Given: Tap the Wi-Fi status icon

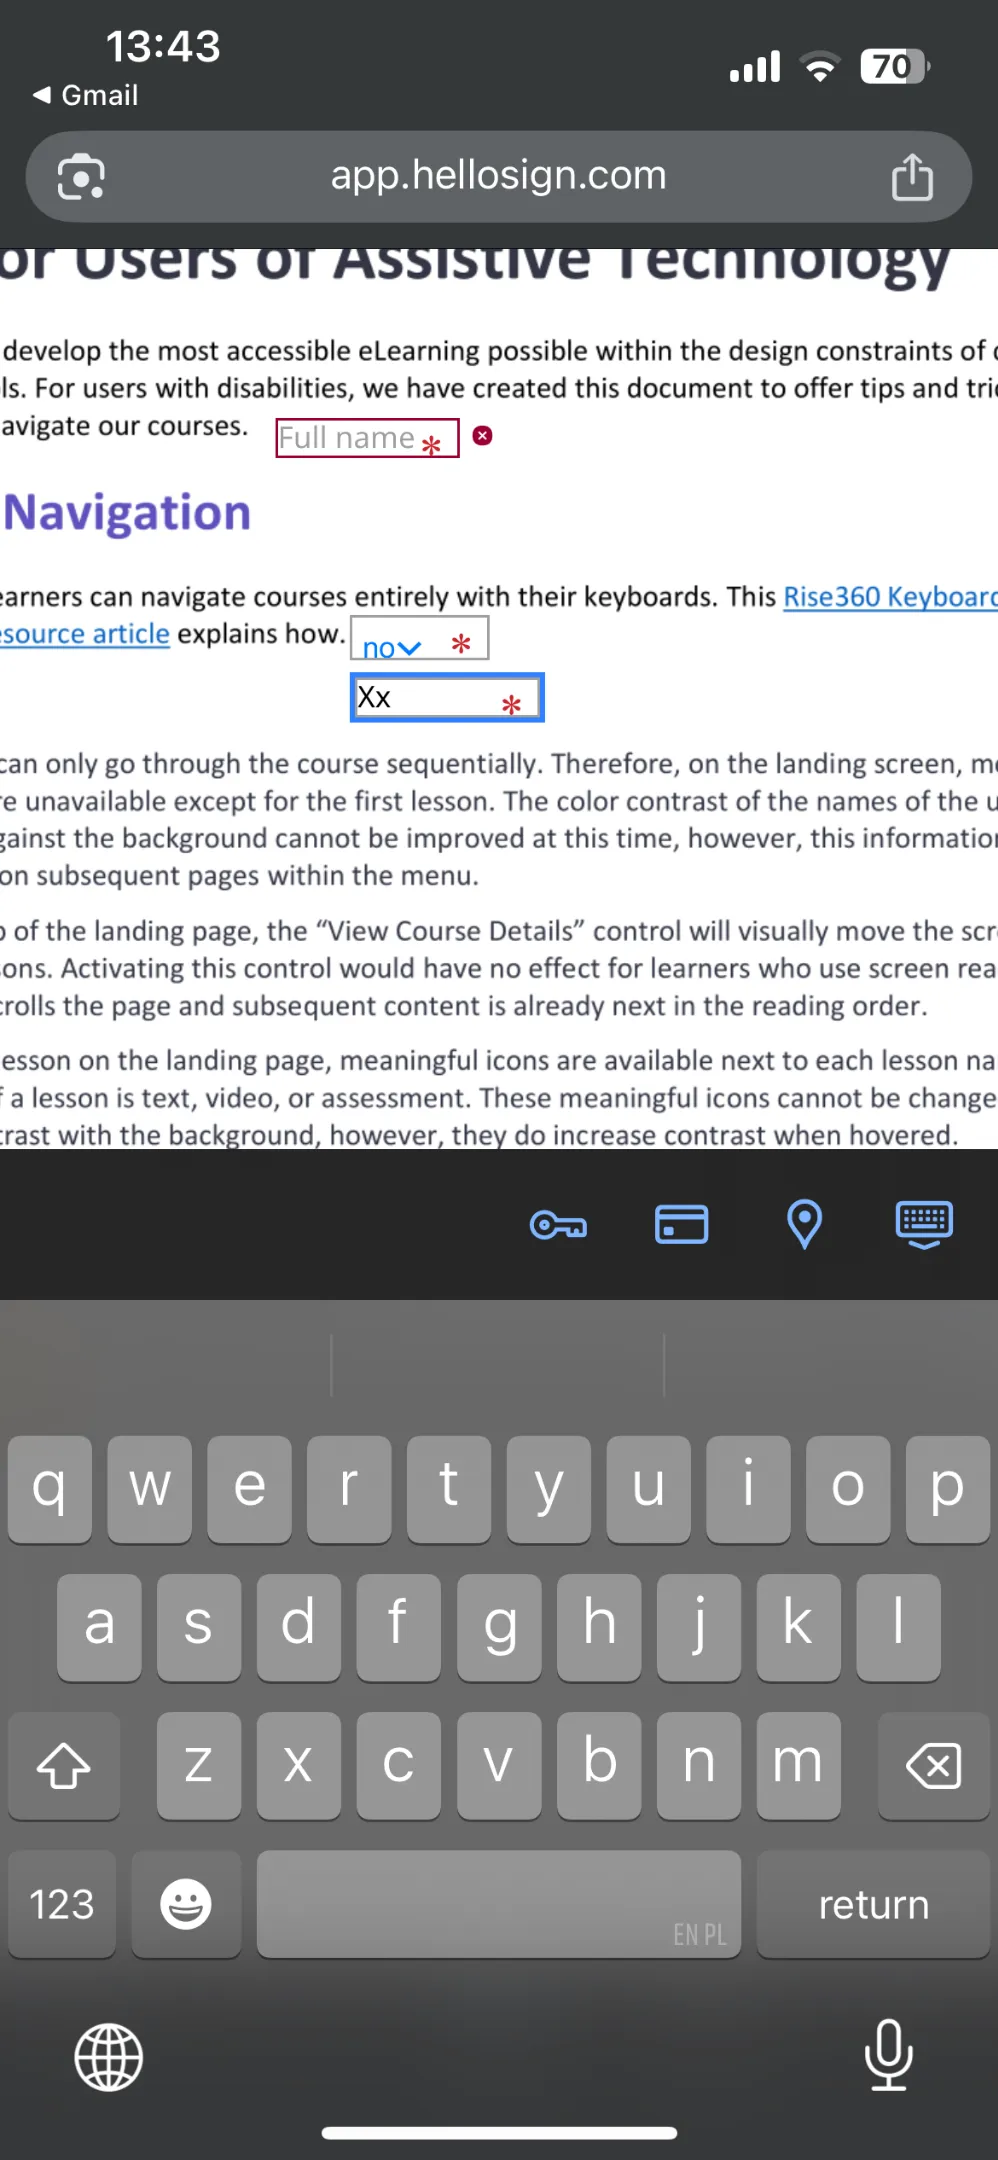Looking at the screenshot, I should [x=820, y=67].
